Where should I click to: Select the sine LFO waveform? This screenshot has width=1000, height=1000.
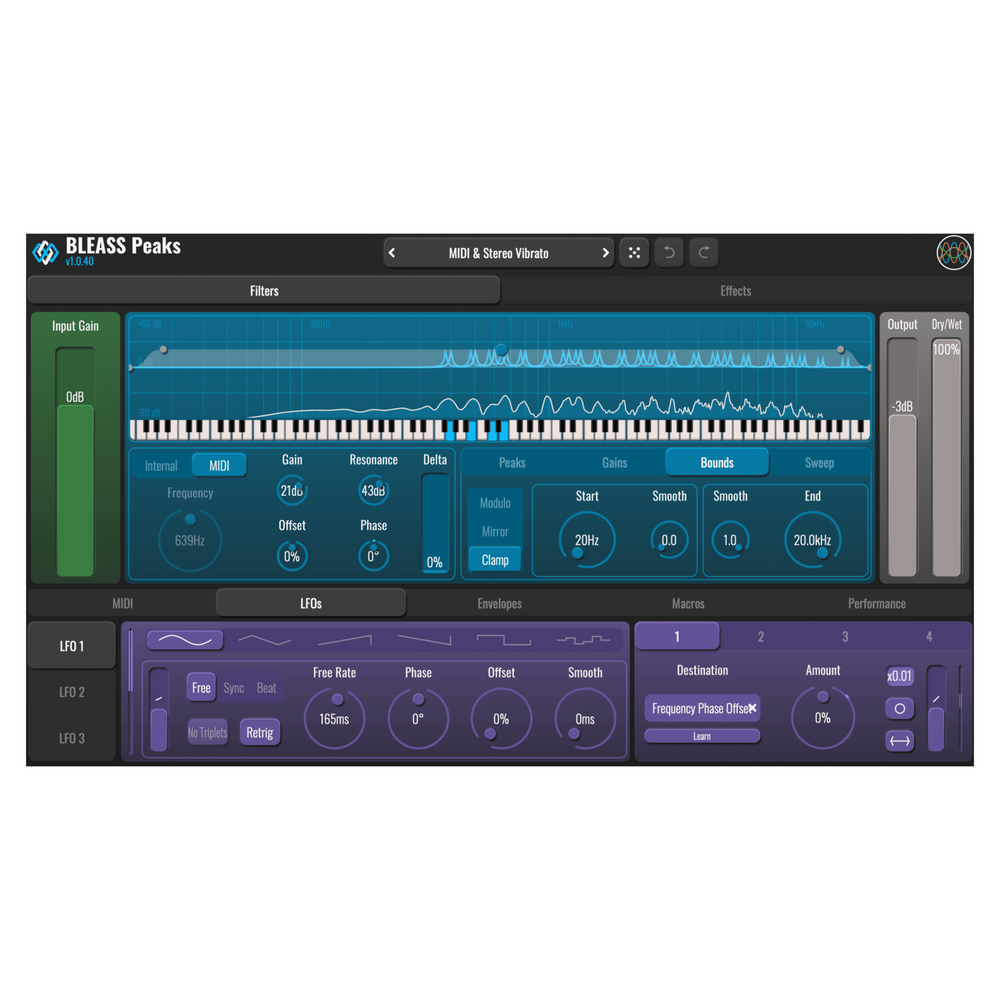click(x=185, y=640)
